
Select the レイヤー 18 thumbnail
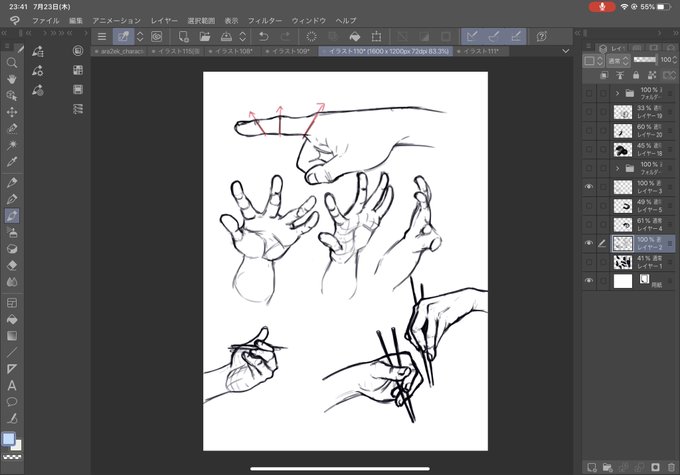623,150
